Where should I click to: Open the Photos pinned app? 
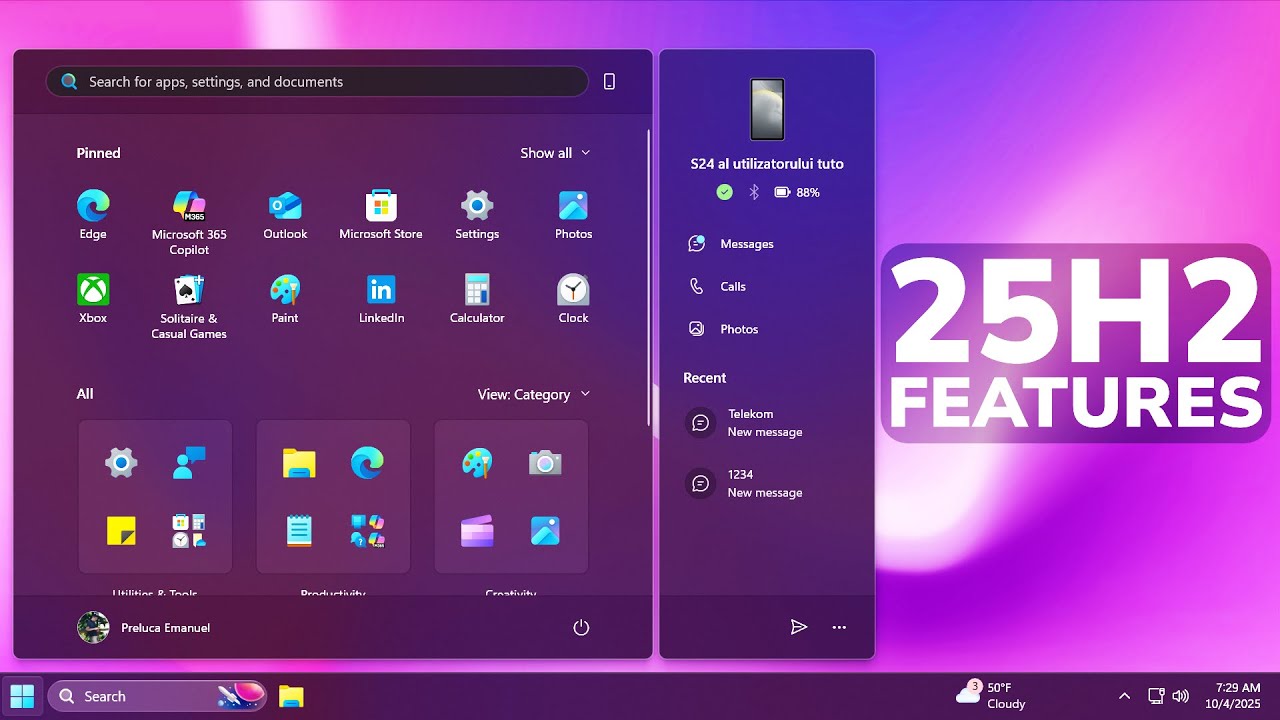point(573,215)
